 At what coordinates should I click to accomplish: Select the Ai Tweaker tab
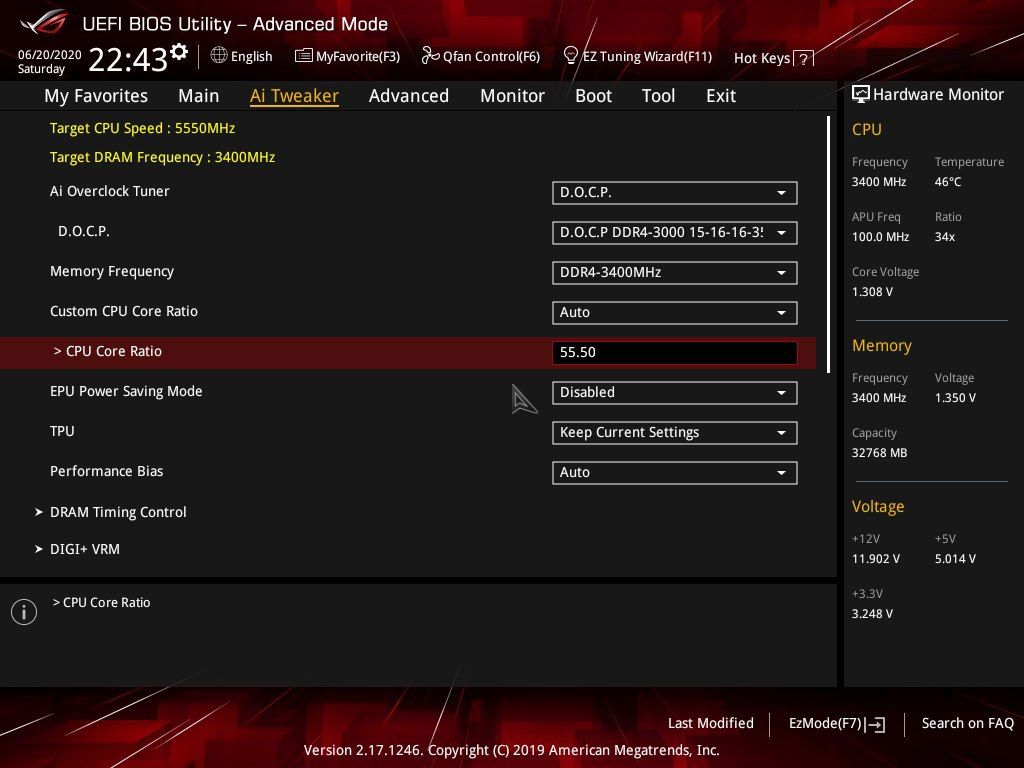[294, 96]
